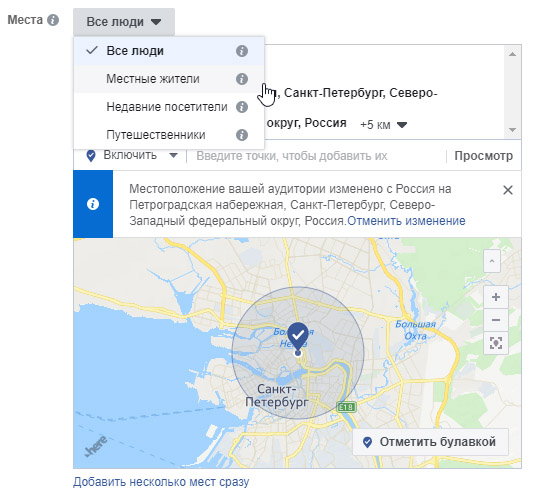Select Недавние посетители option

pos(169,107)
